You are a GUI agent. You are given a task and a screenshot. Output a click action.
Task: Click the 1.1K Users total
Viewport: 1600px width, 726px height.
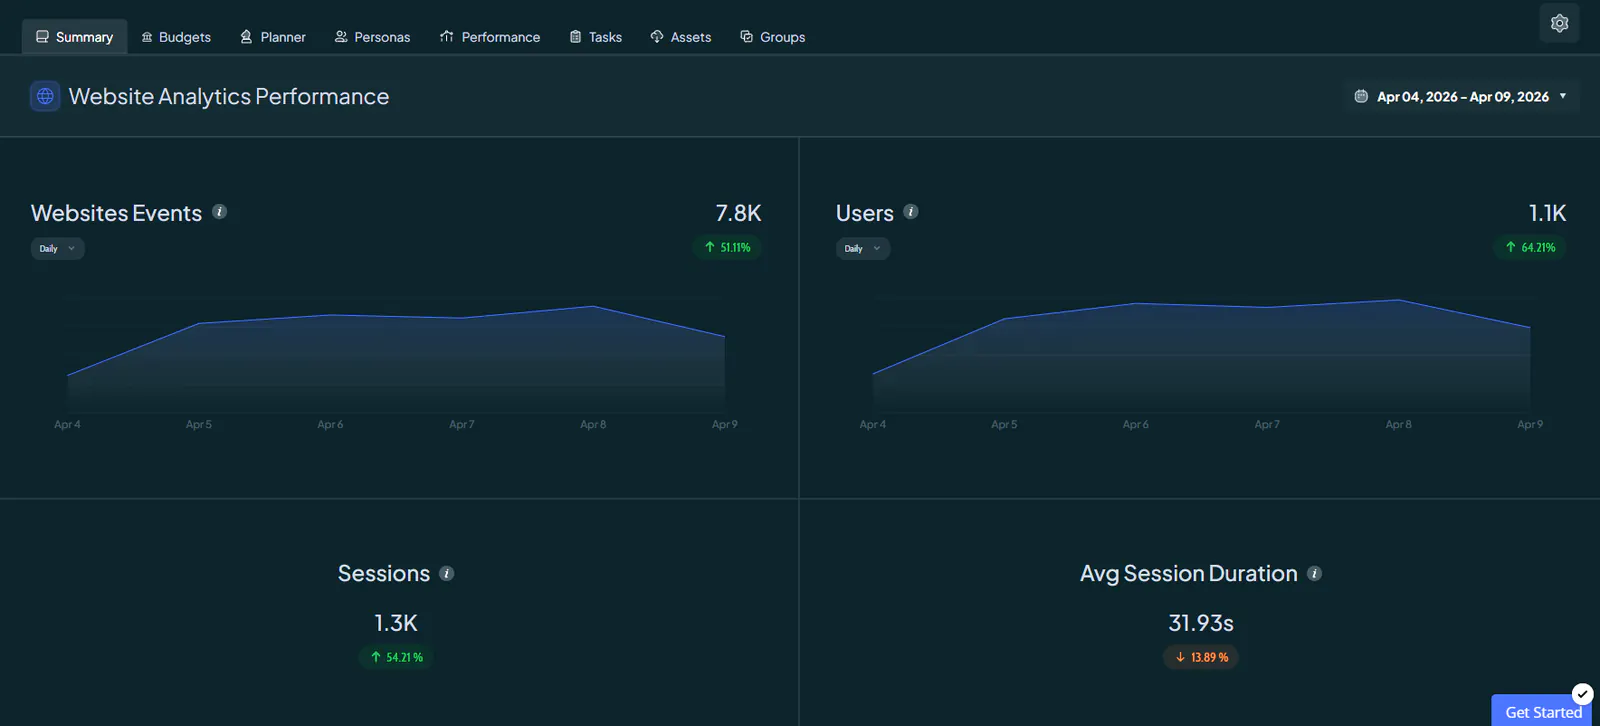[x=1547, y=213]
